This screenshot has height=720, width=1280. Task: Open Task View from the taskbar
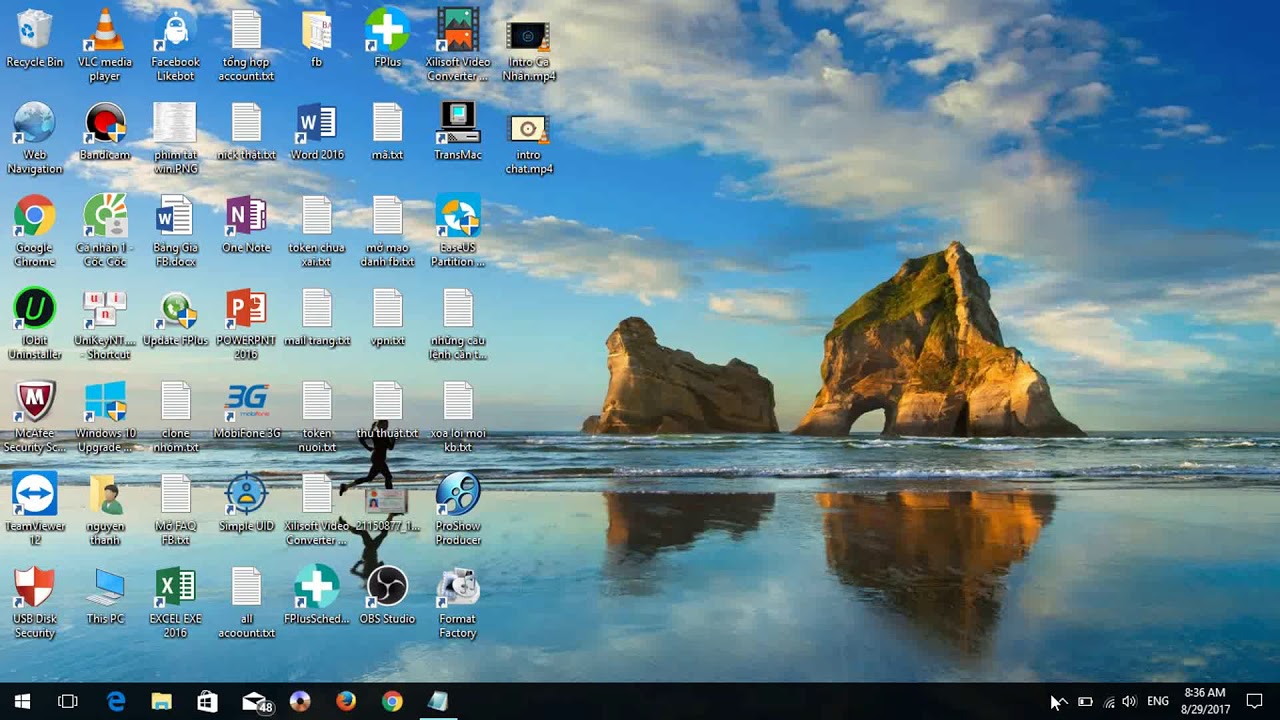pos(68,701)
